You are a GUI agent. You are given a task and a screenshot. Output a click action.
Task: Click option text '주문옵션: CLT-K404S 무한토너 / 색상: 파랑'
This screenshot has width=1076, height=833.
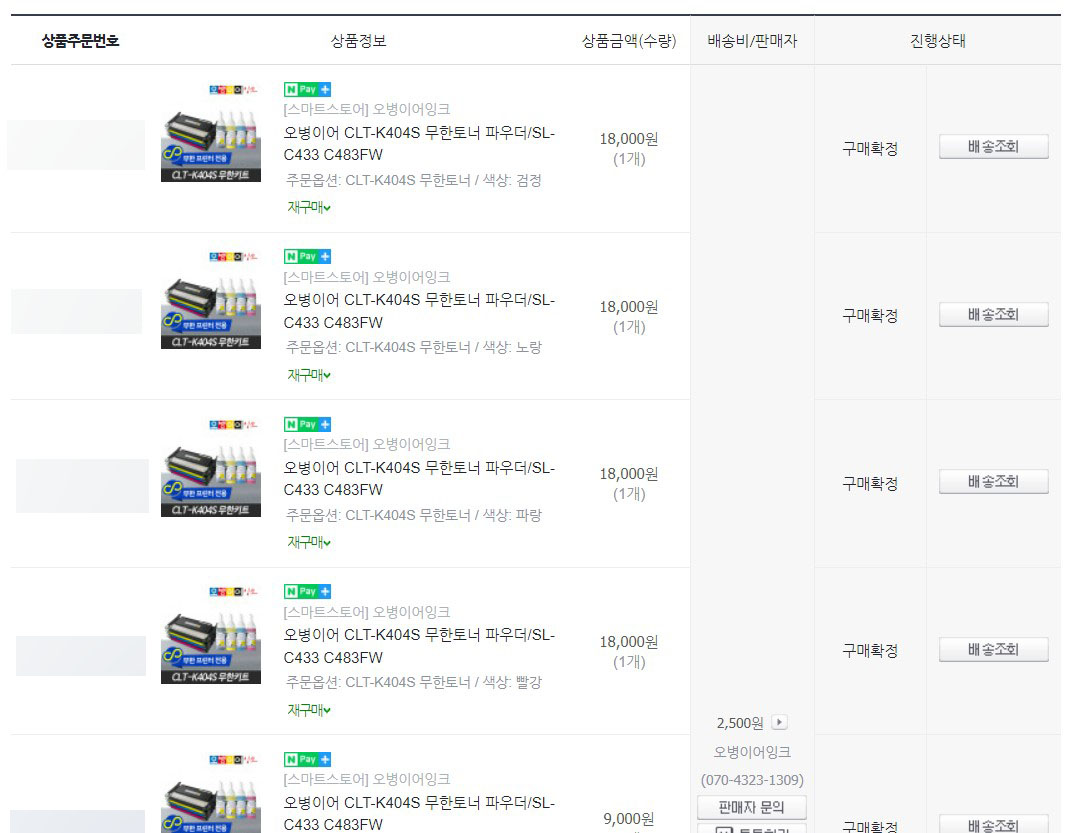414,515
